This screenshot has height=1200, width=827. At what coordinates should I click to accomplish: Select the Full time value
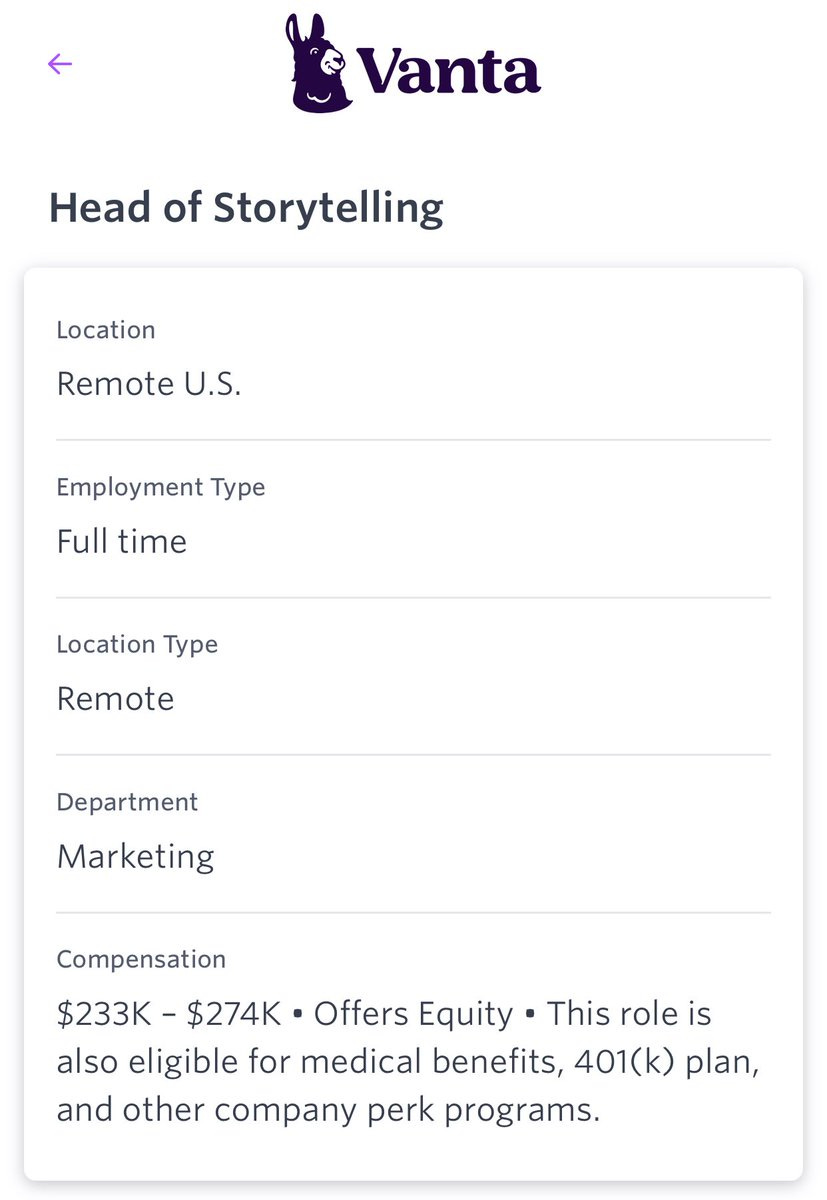pyautogui.click(x=122, y=541)
